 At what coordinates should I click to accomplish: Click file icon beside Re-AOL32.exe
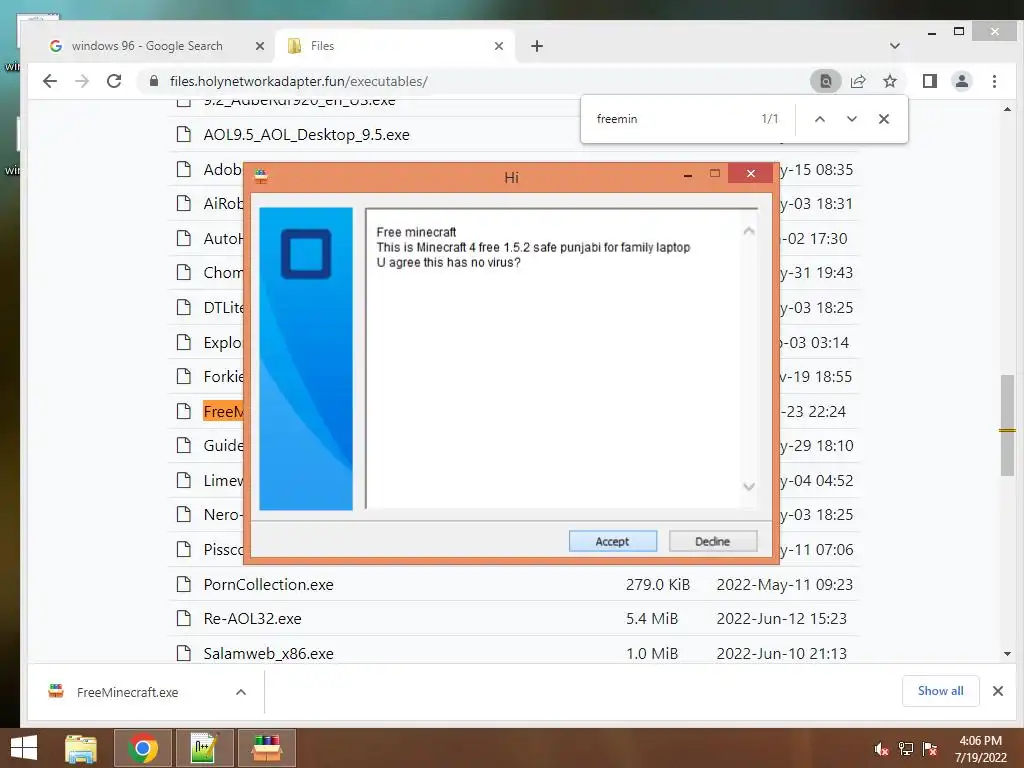tap(184, 618)
